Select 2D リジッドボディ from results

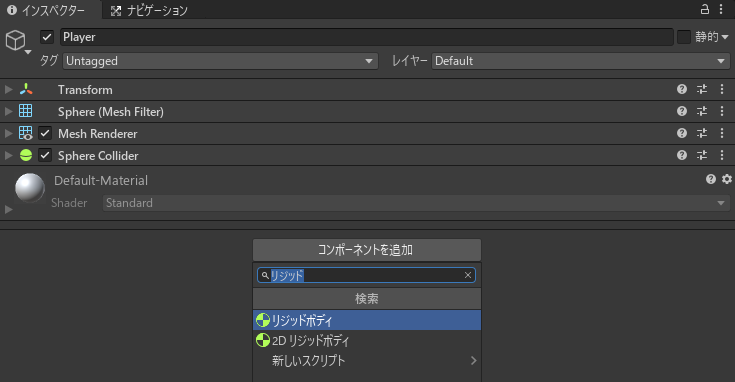click(x=367, y=340)
